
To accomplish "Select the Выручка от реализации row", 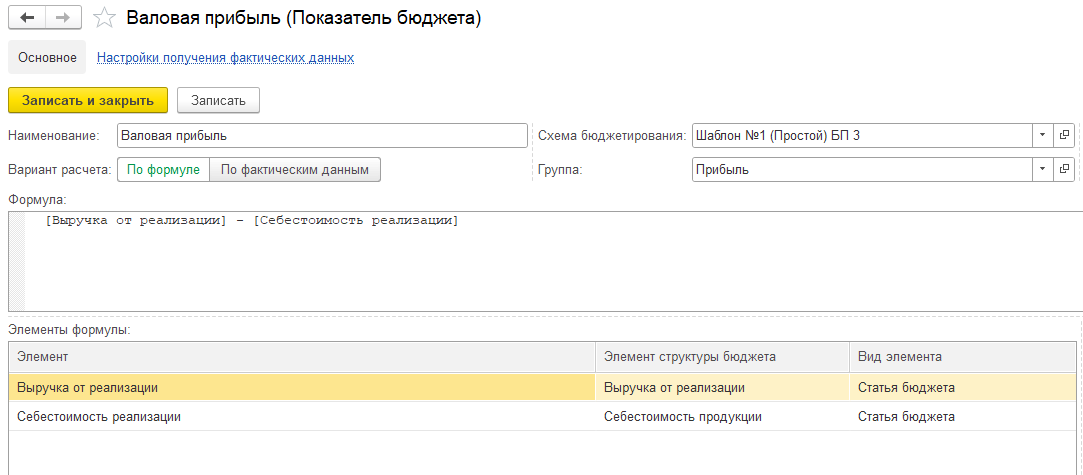I will [542, 387].
